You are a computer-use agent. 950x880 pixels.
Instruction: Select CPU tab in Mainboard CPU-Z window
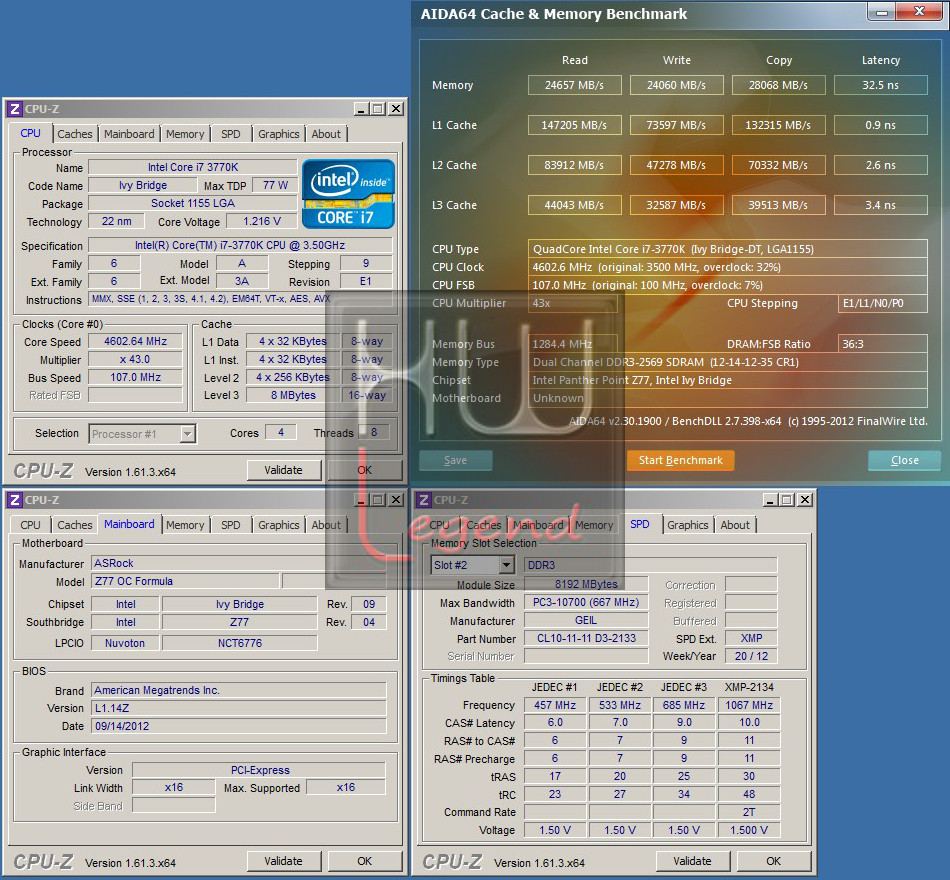point(30,525)
